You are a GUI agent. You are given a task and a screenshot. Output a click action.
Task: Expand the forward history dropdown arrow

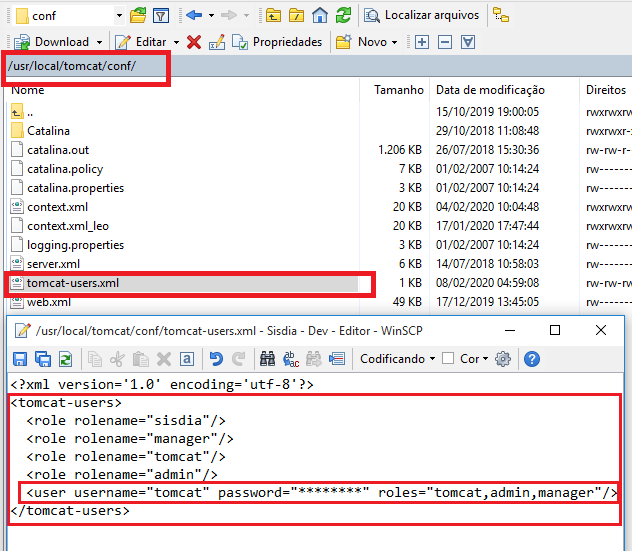[246, 16]
